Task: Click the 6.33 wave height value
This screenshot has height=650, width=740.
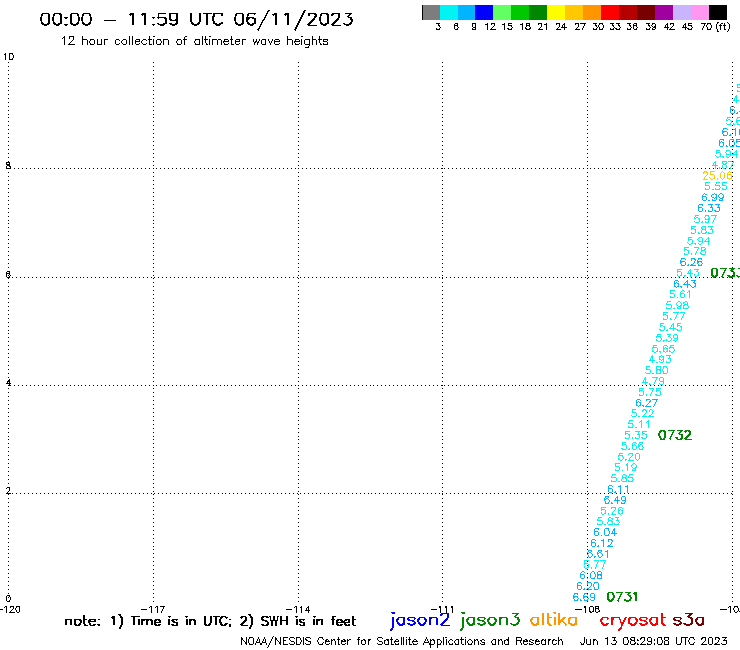Action: pos(709,209)
